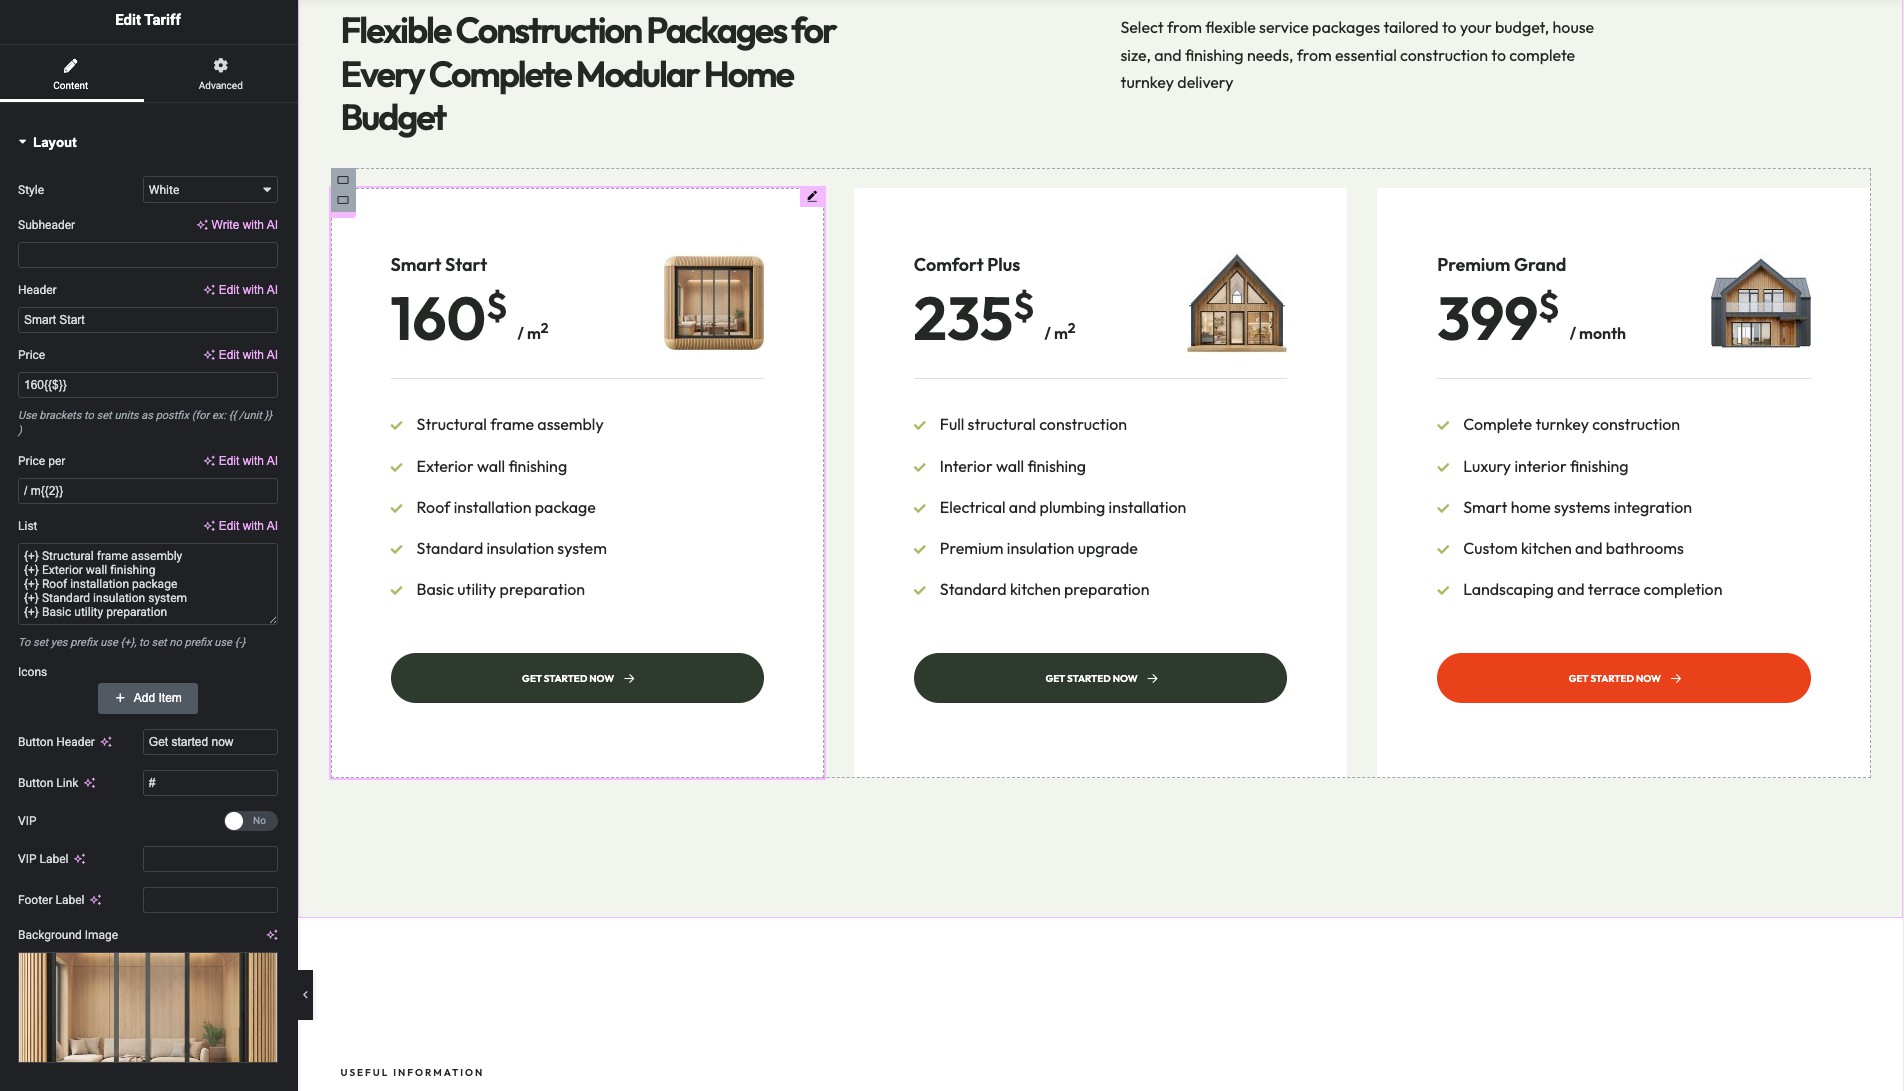Image resolution: width=1904 pixels, height=1091 pixels.
Task: Switch to the Advanced tab
Action: [220, 73]
